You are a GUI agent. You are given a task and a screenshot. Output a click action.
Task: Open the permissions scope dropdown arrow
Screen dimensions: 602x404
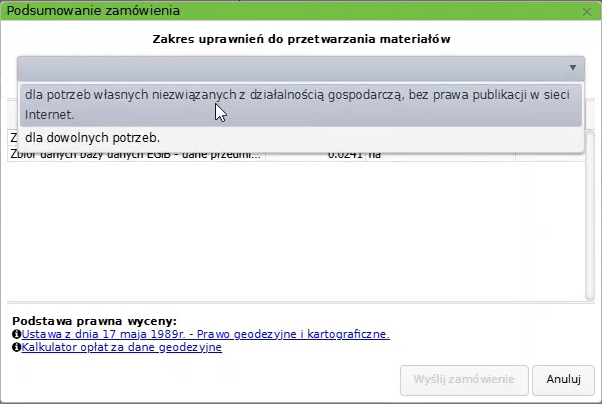pyautogui.click(x=573, y=67)
